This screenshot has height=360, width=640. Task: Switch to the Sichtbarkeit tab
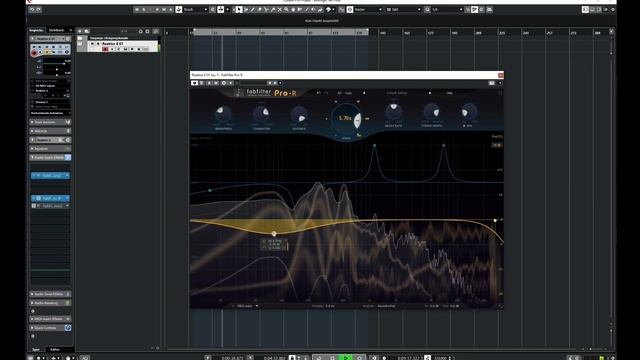coord(56,30)
